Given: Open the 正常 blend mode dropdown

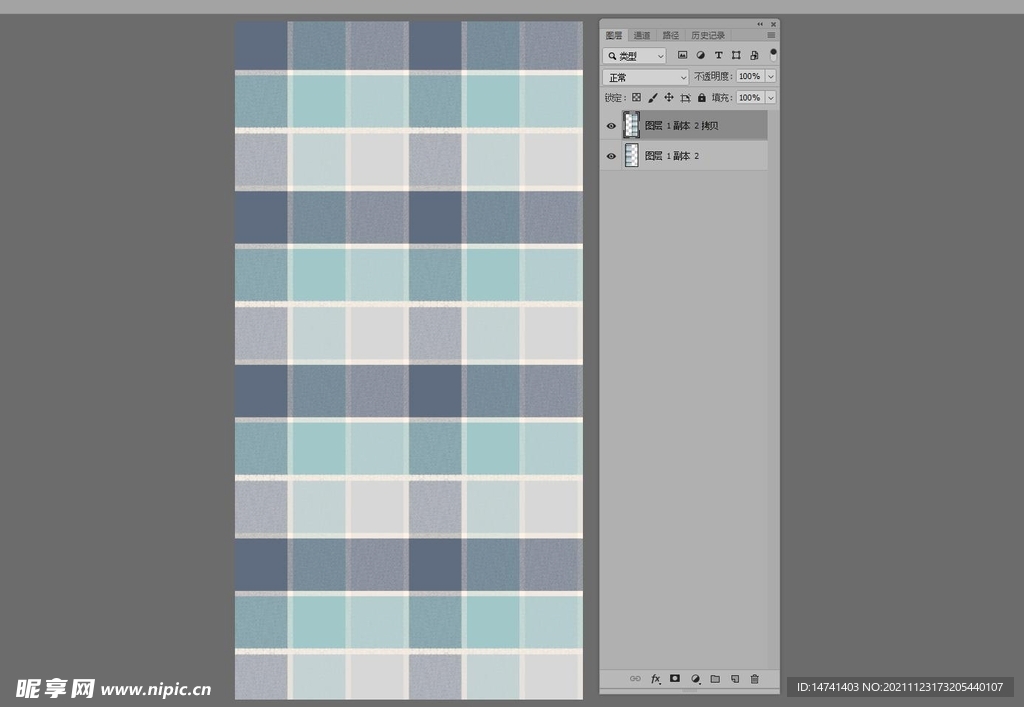Looking at the screenshot, I should pos(646,77).
